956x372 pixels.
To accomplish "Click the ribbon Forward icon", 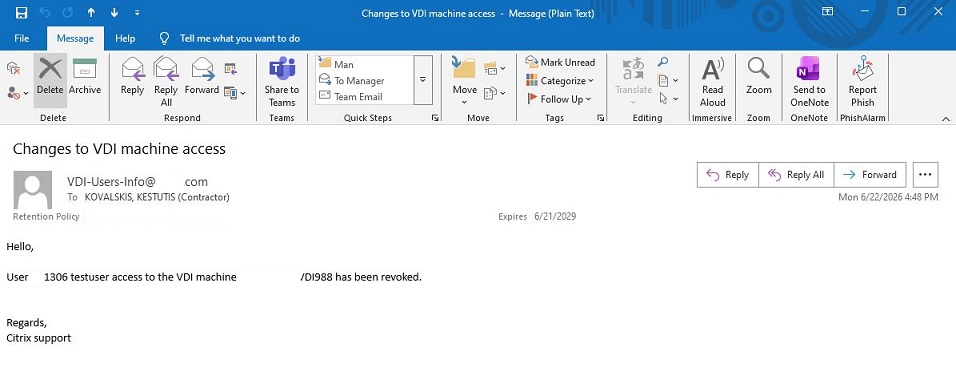I will pyautogui.click(x=202, y=77).
